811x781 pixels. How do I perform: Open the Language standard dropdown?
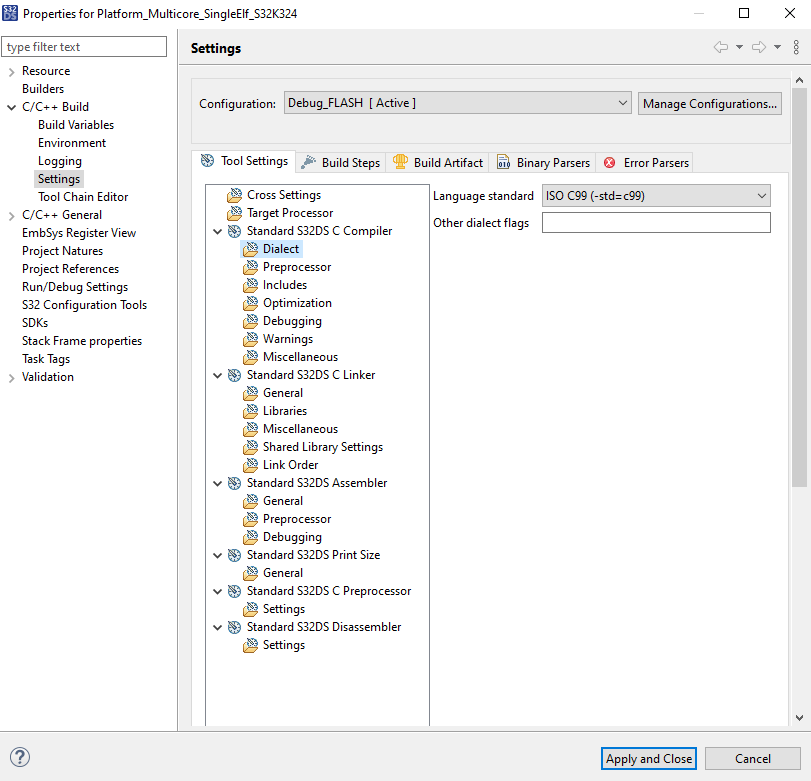pos(656,196)
